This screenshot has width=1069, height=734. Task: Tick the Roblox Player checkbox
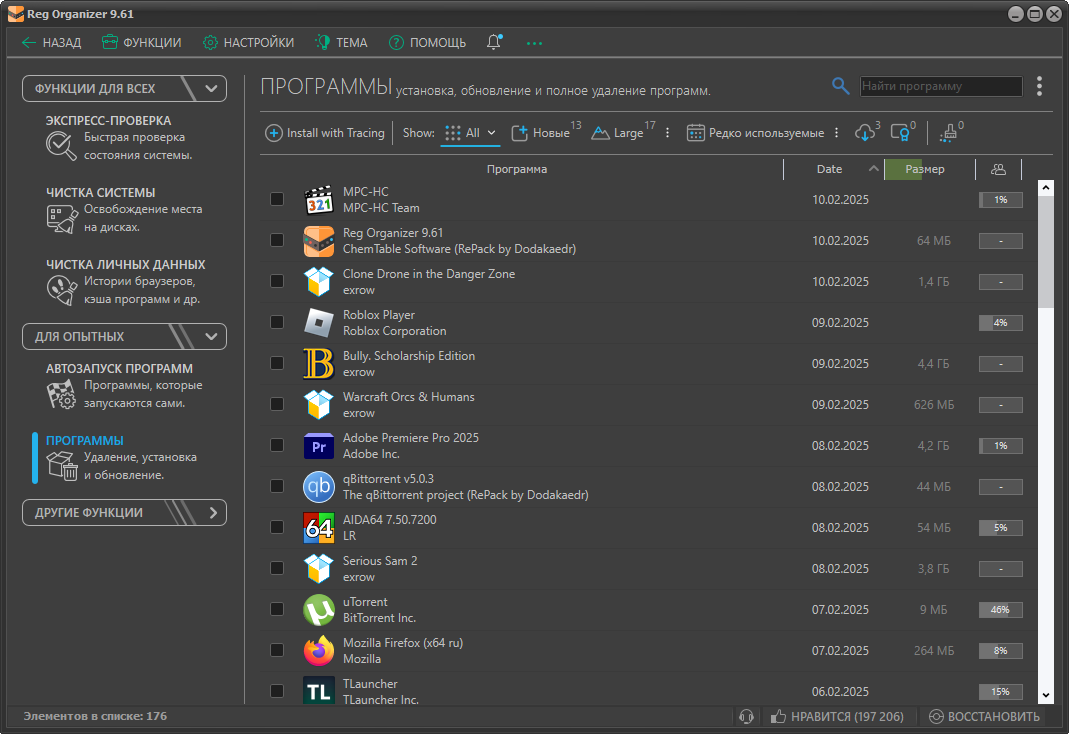277,322
